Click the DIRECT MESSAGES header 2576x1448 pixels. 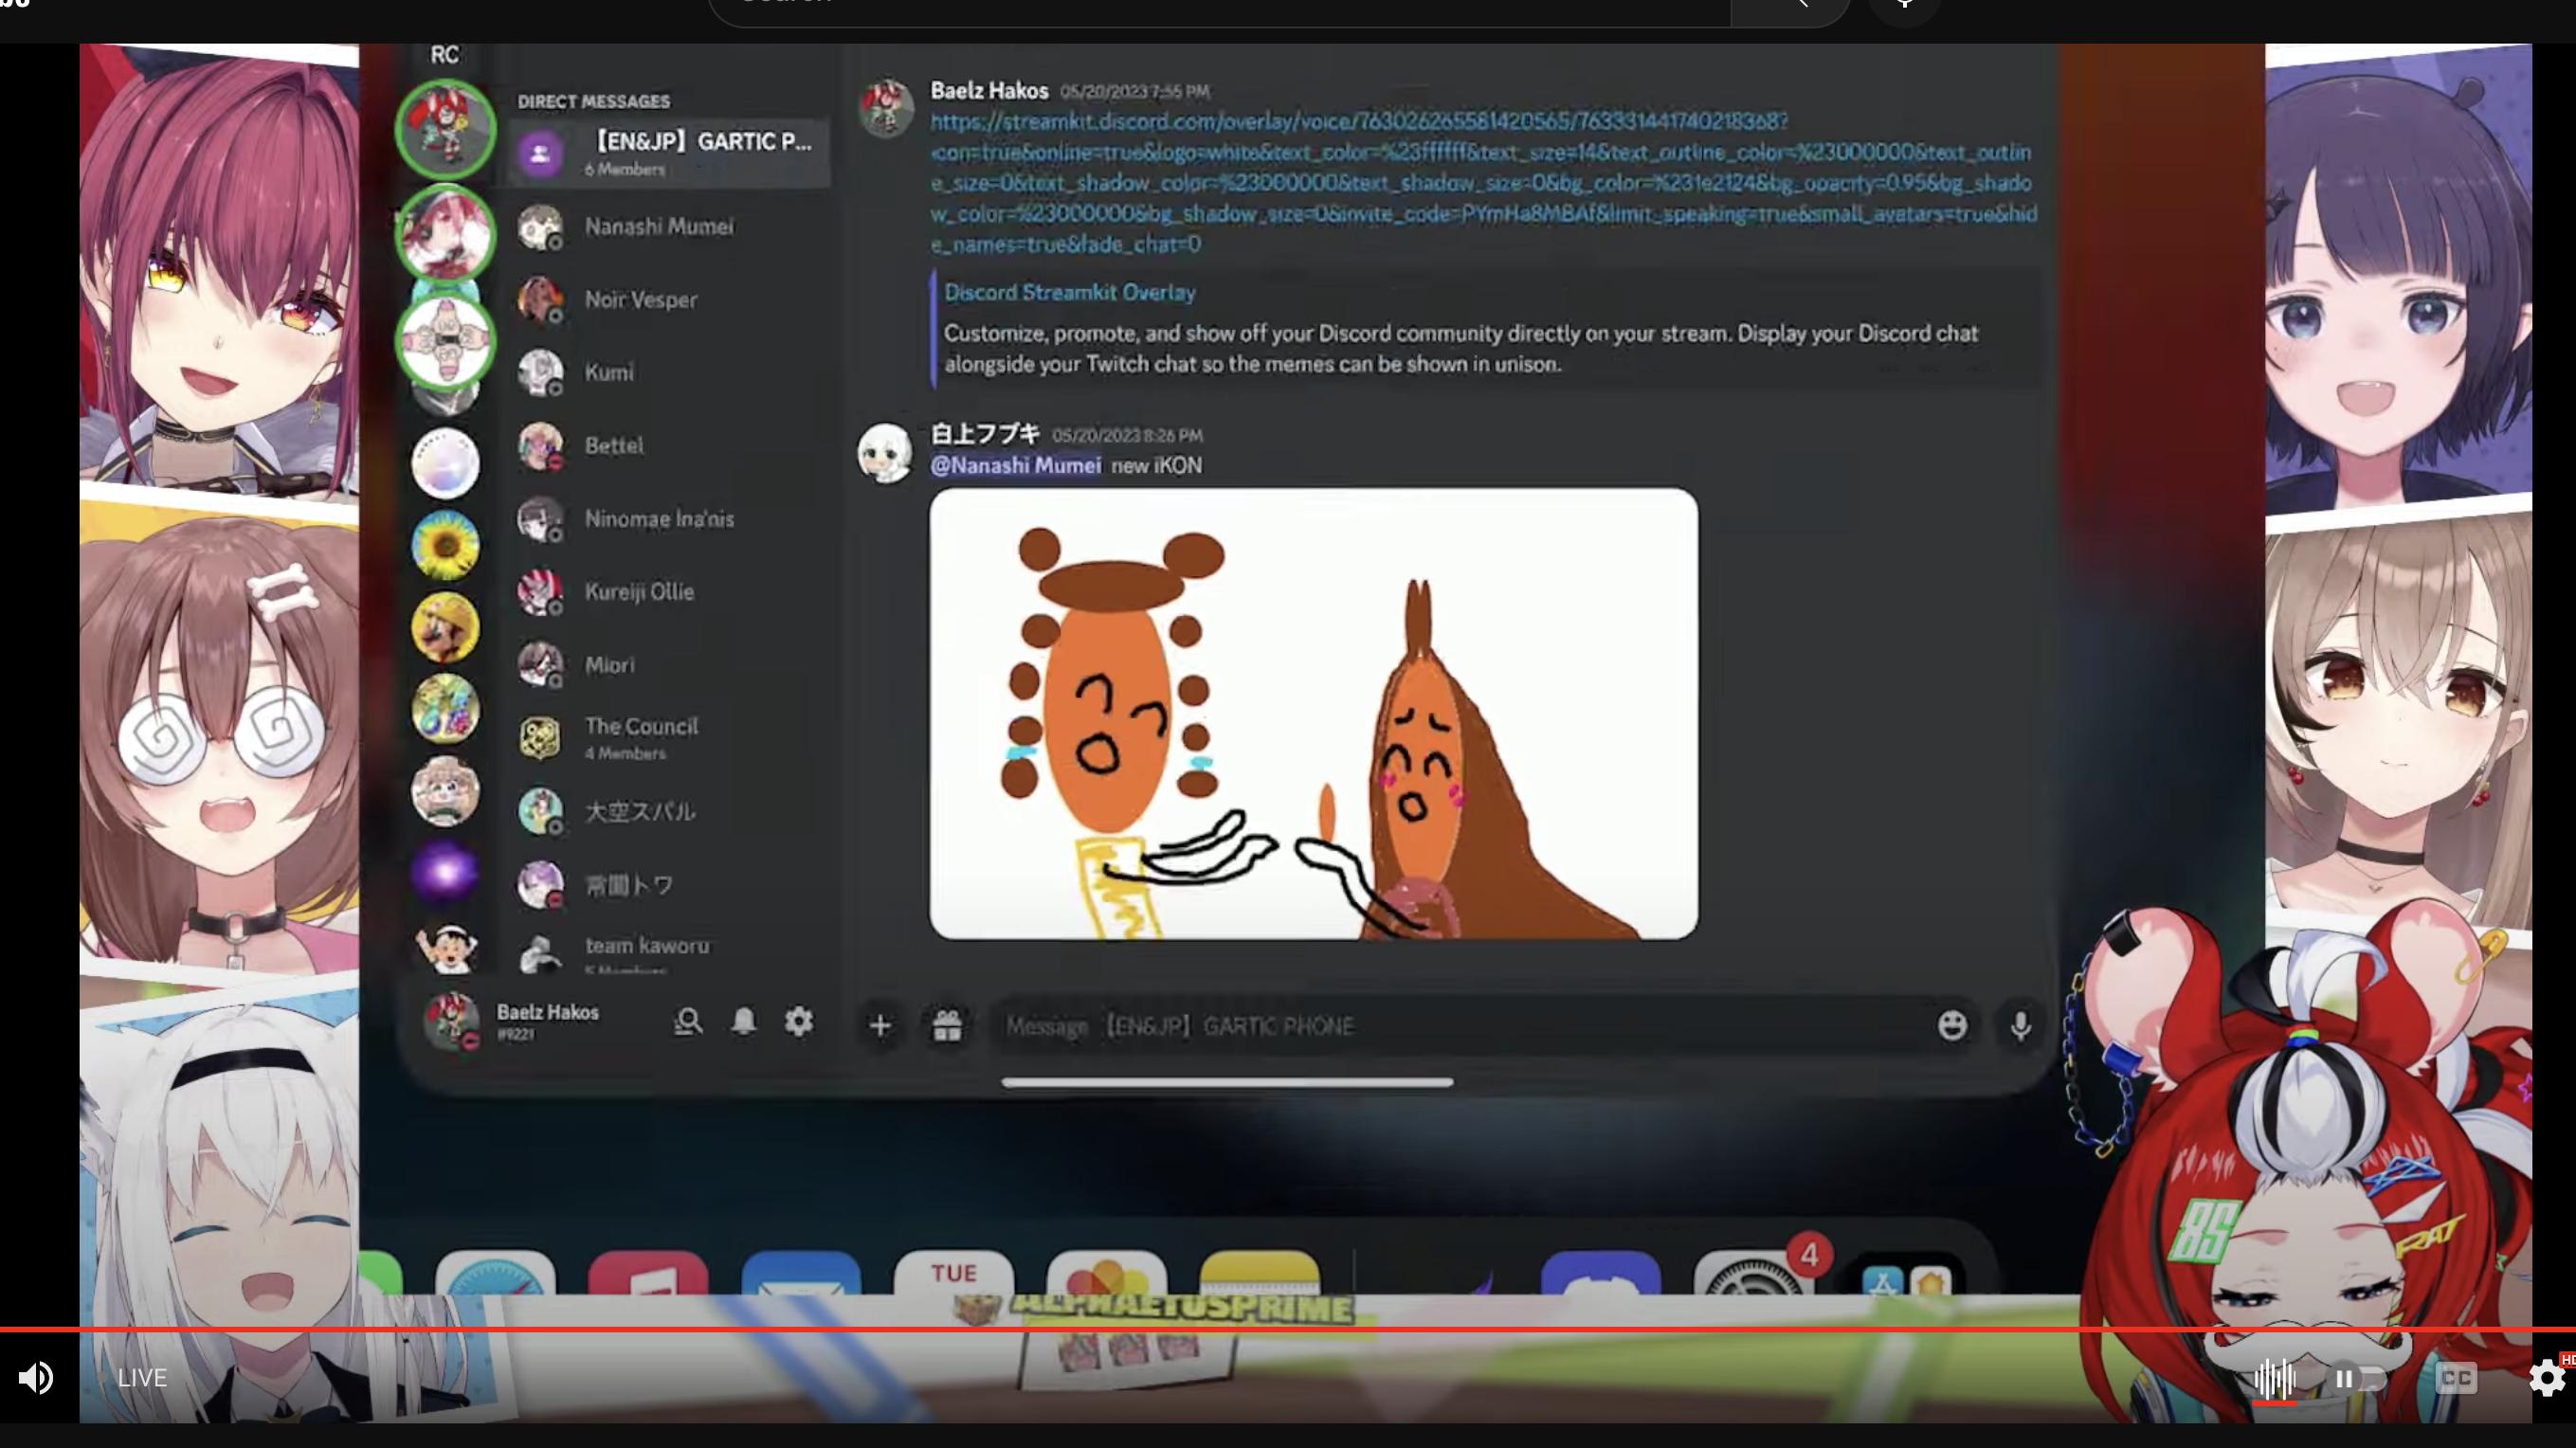coord(594,102)
